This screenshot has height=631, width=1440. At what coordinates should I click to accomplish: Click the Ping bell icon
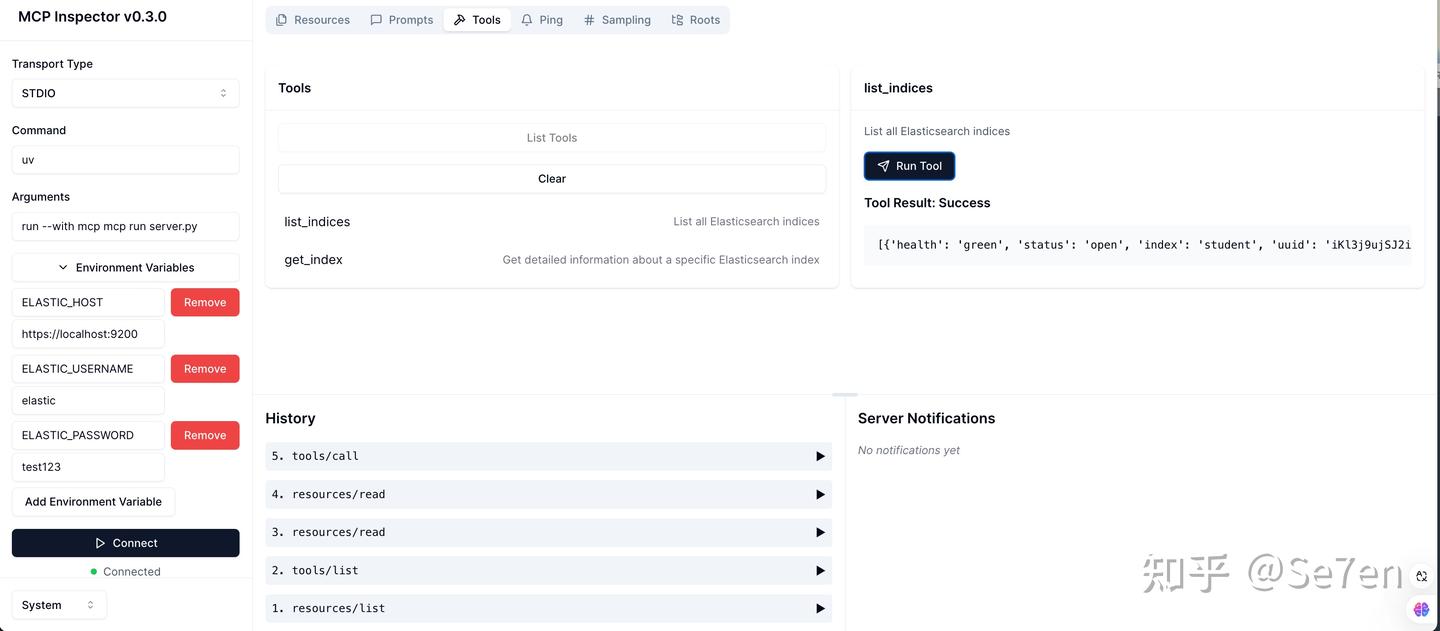click(527, 18)
